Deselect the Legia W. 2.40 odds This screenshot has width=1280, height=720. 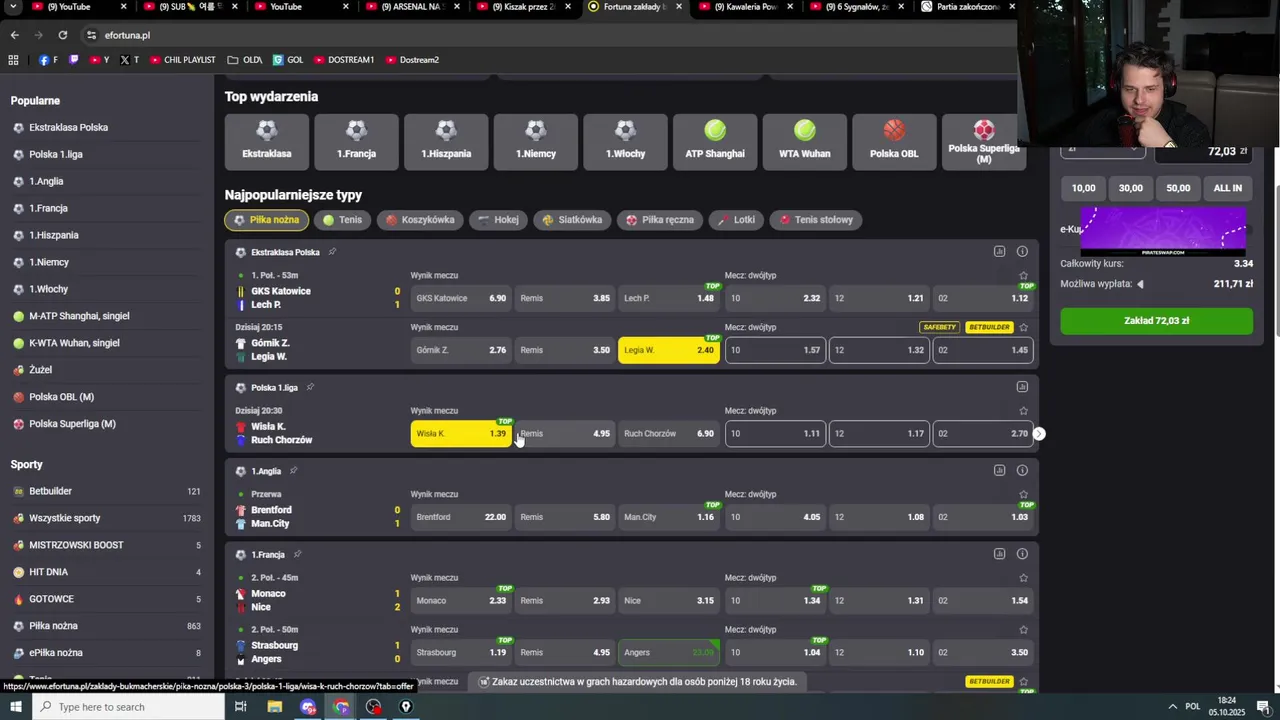(668, 350)
